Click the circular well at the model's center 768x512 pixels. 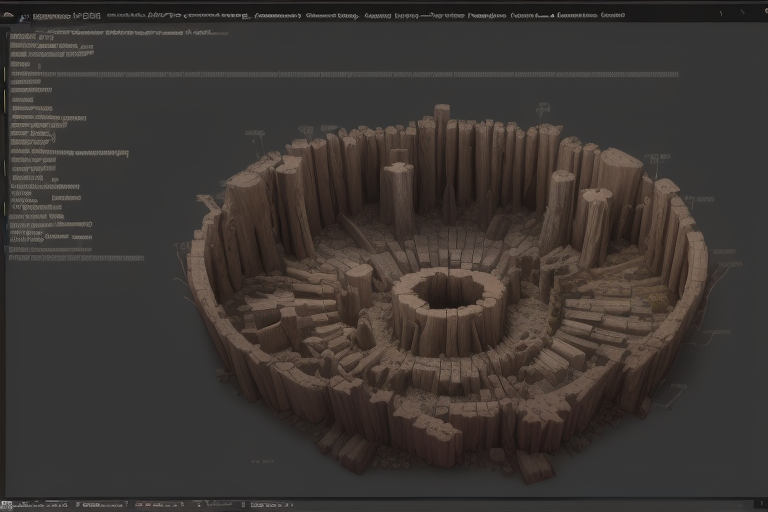[x=448, y=291]
